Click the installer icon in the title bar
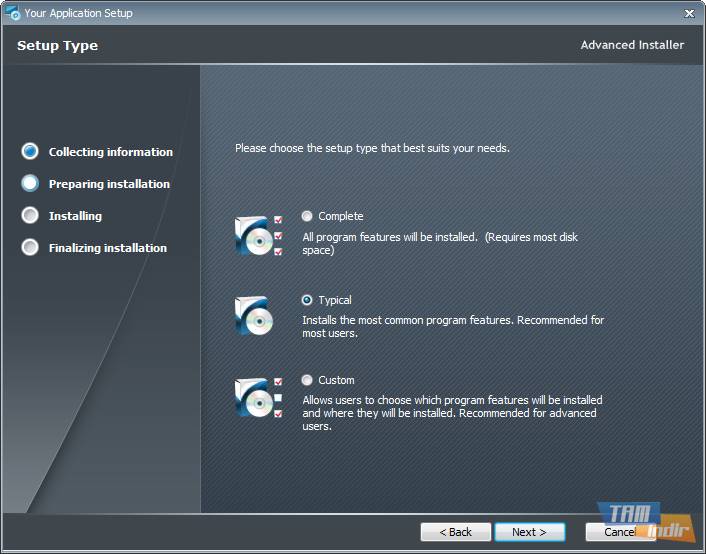Viewport: 706px width, 554px height. (x=13, y=13)
